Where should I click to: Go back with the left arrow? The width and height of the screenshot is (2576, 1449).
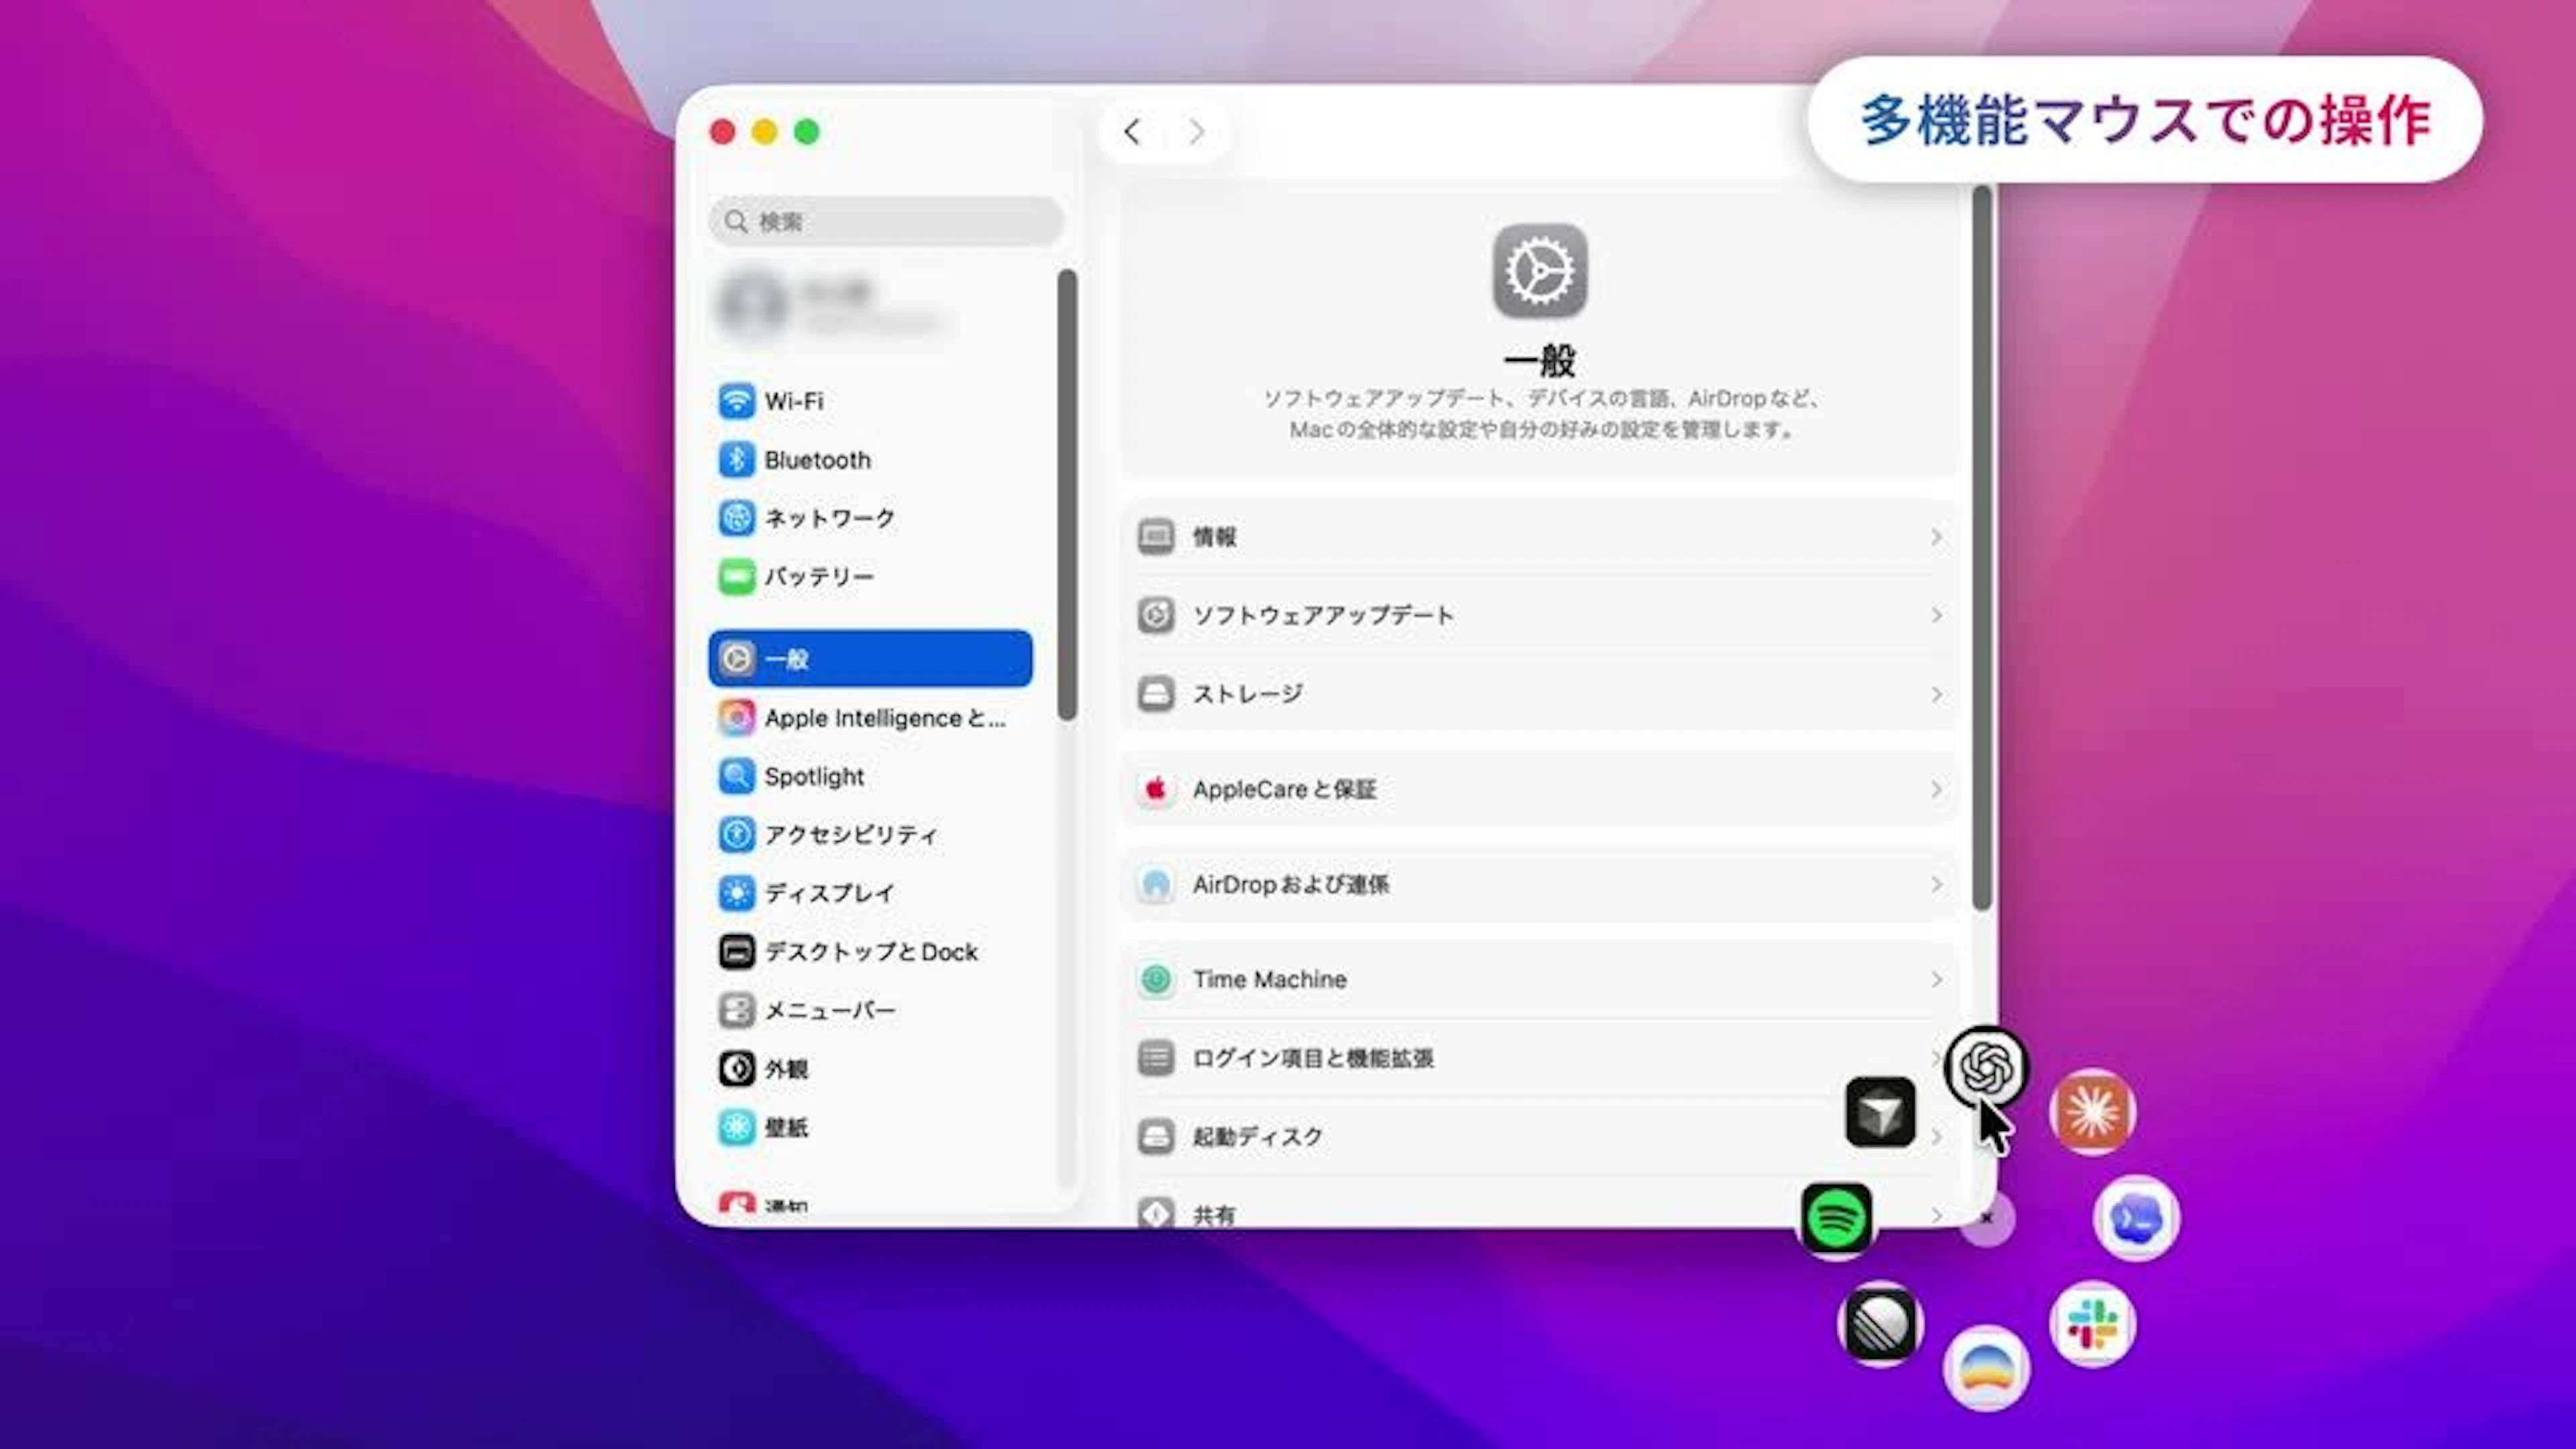pyautogui.click(x=1132, y=132)
